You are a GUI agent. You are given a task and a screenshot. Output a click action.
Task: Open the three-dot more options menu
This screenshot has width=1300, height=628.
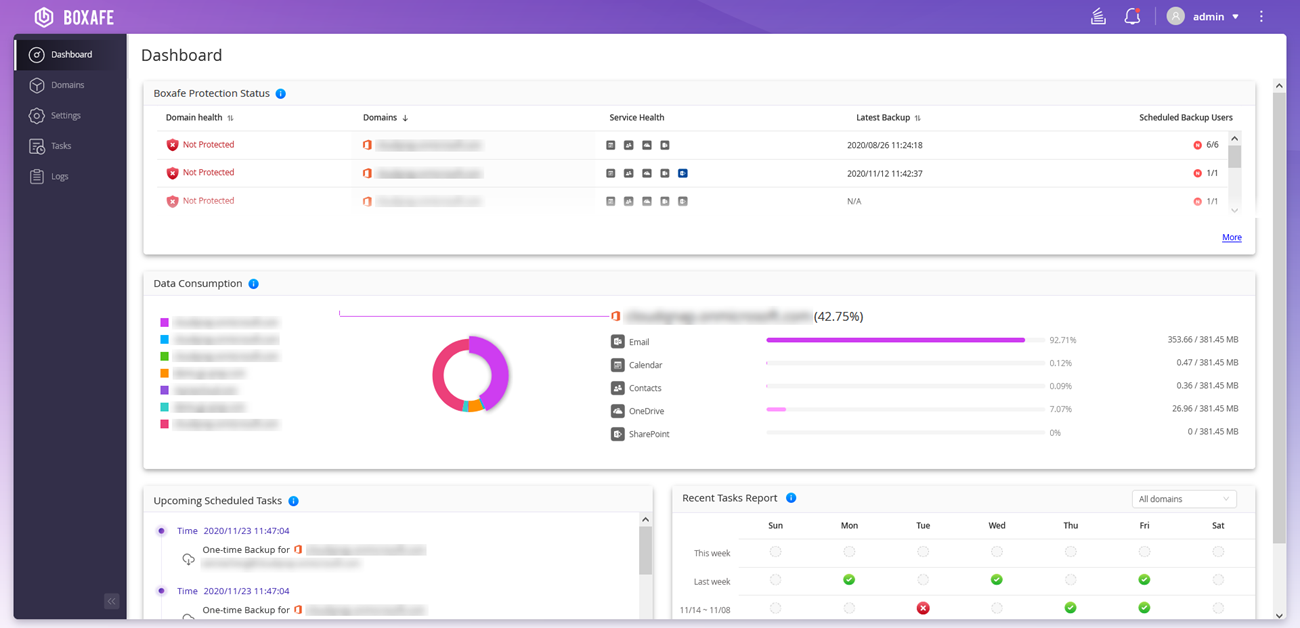(x=1261, y=17)
